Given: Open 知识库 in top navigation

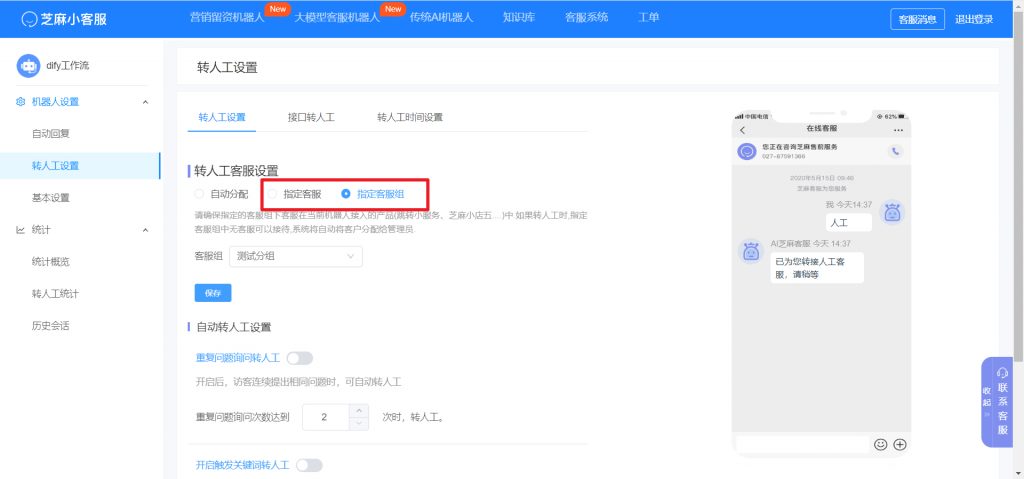Looking at the screenshot, I should [x=519, y=18].
